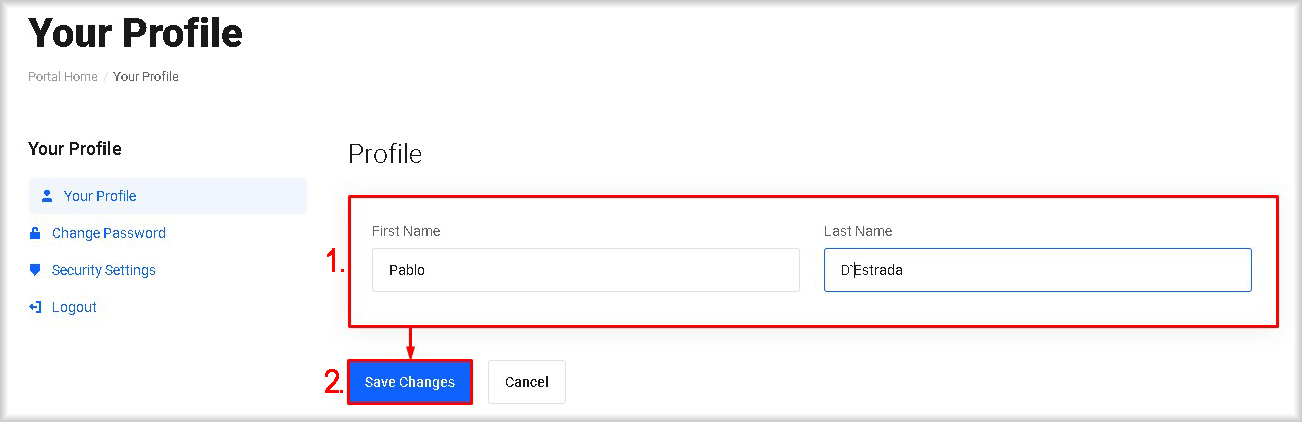Screen dimensions: 1302x422
Task: Open Security Settings from the sidebar
Action: [x=104, y=270]
